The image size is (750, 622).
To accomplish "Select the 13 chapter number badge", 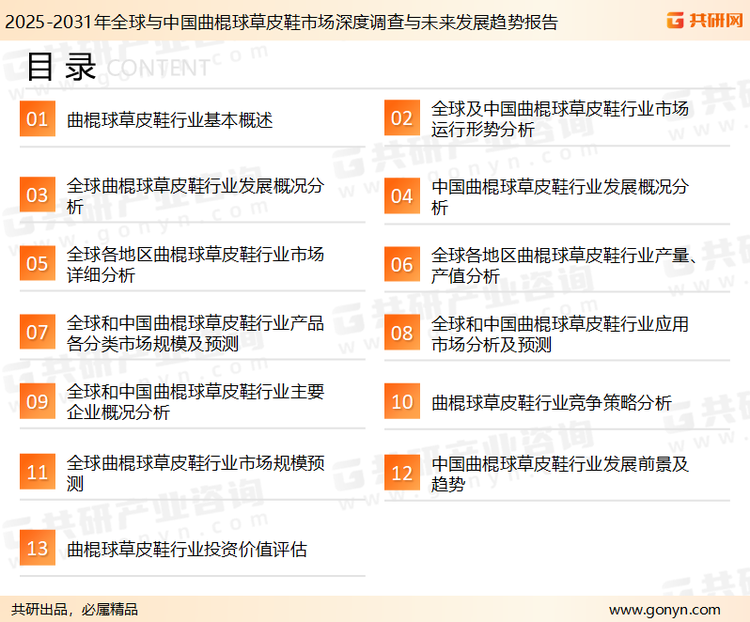I will click(x=37, y=548).
